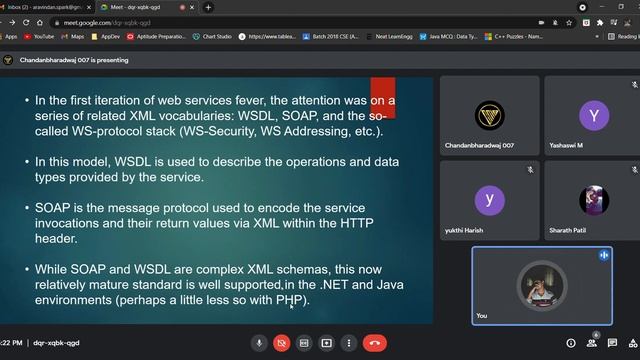Select the yukthi Harish participant tile
640x360 pixels.
(x=490, y=200)
